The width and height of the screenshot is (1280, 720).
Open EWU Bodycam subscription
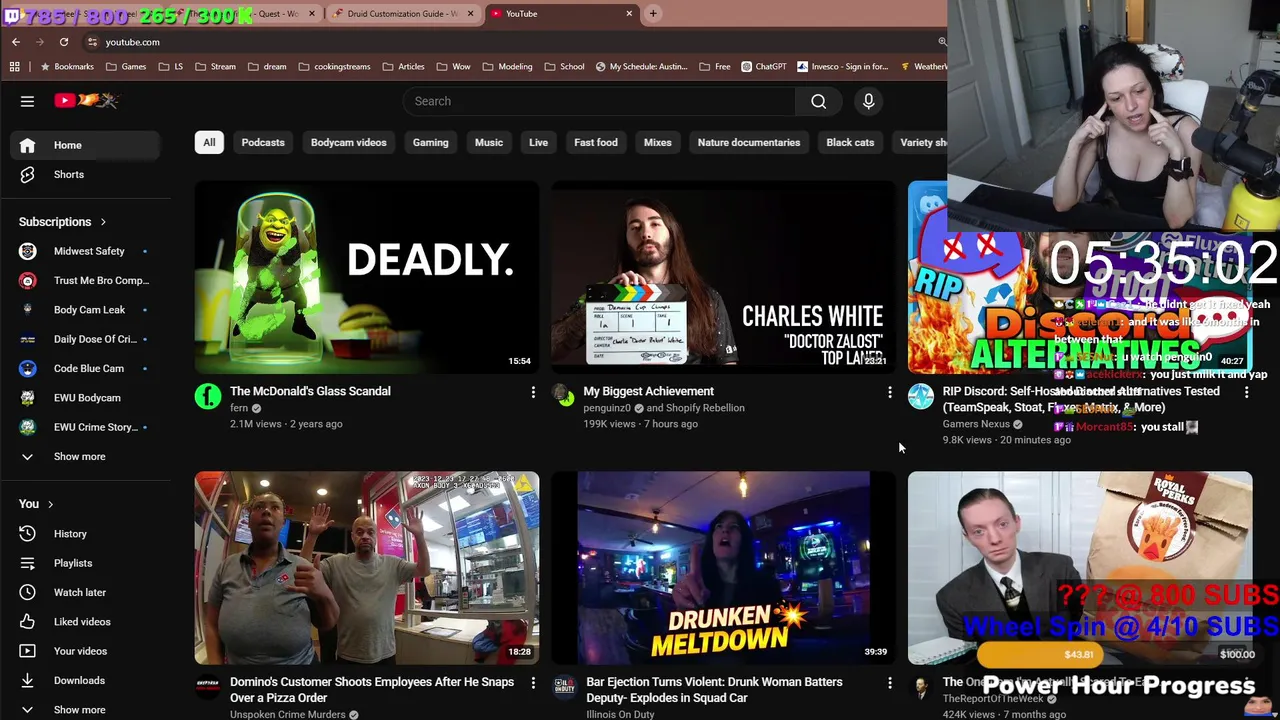click(x=85, y=398)
